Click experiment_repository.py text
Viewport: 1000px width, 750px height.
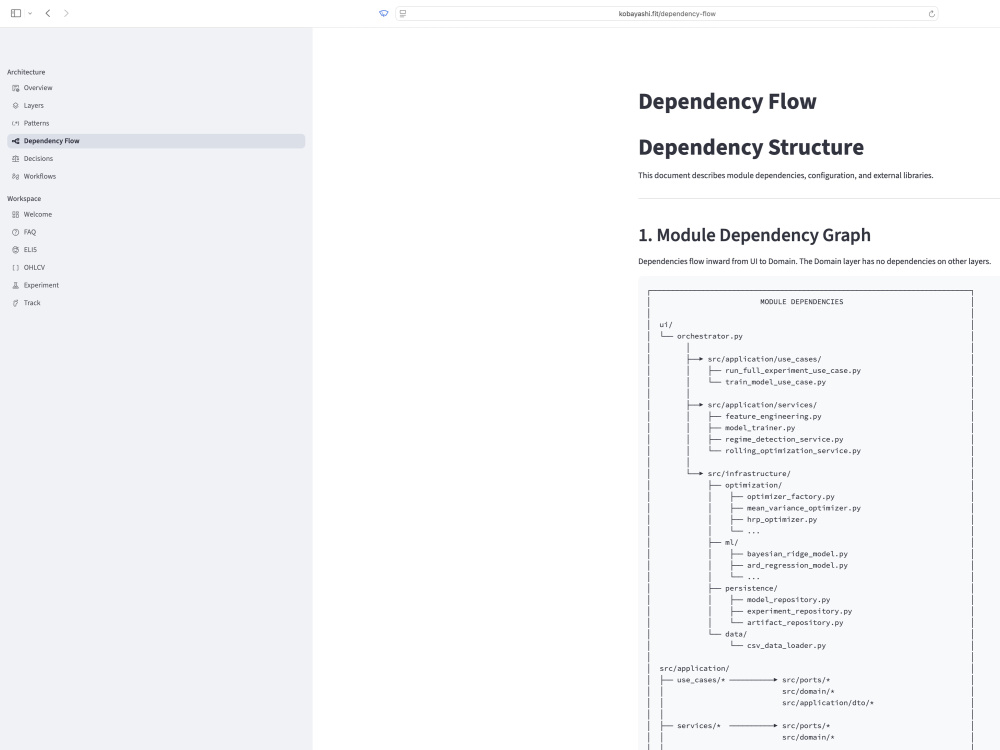pyautogui.click(x=799, y=612)
